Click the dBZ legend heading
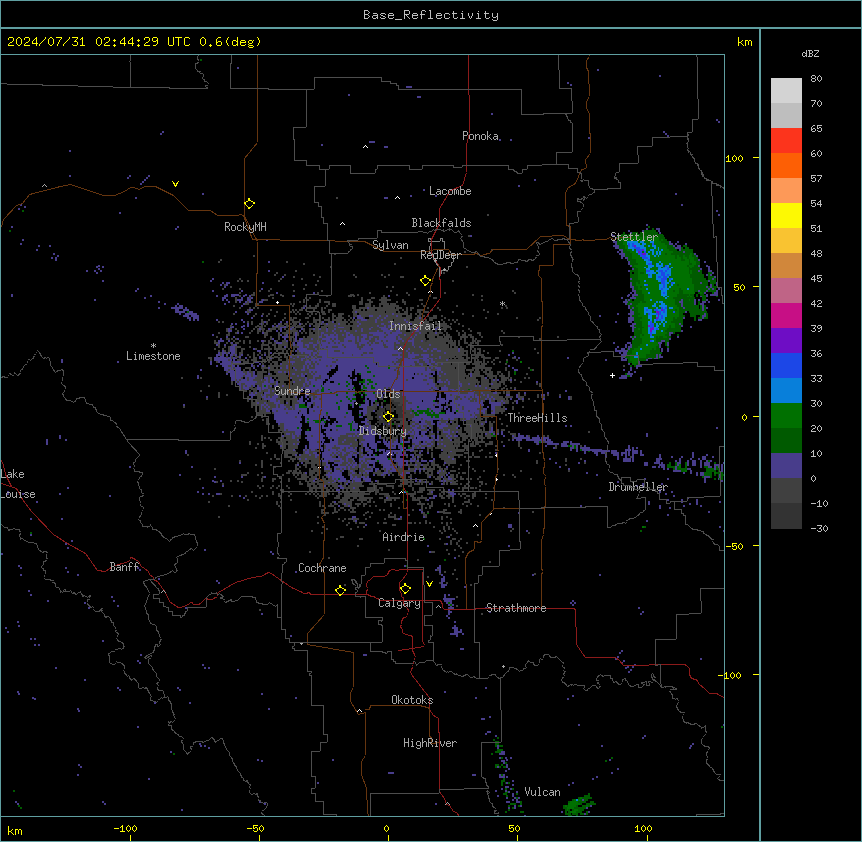 (x=810, y=53)
